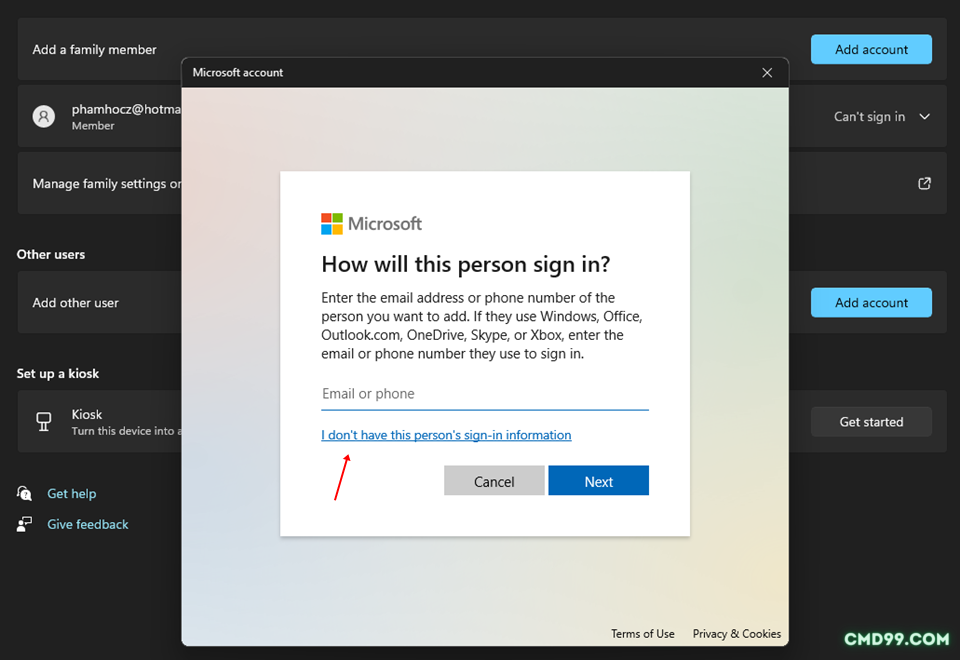Click the Can't sign in label
Screen dimensions: 960x660
869,116
